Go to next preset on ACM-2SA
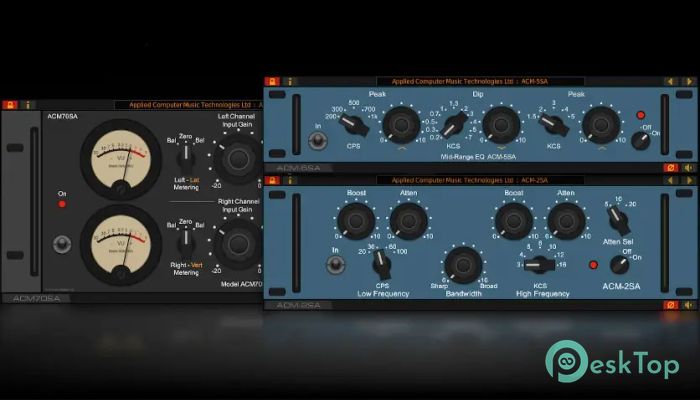 (x=687, y=180)
